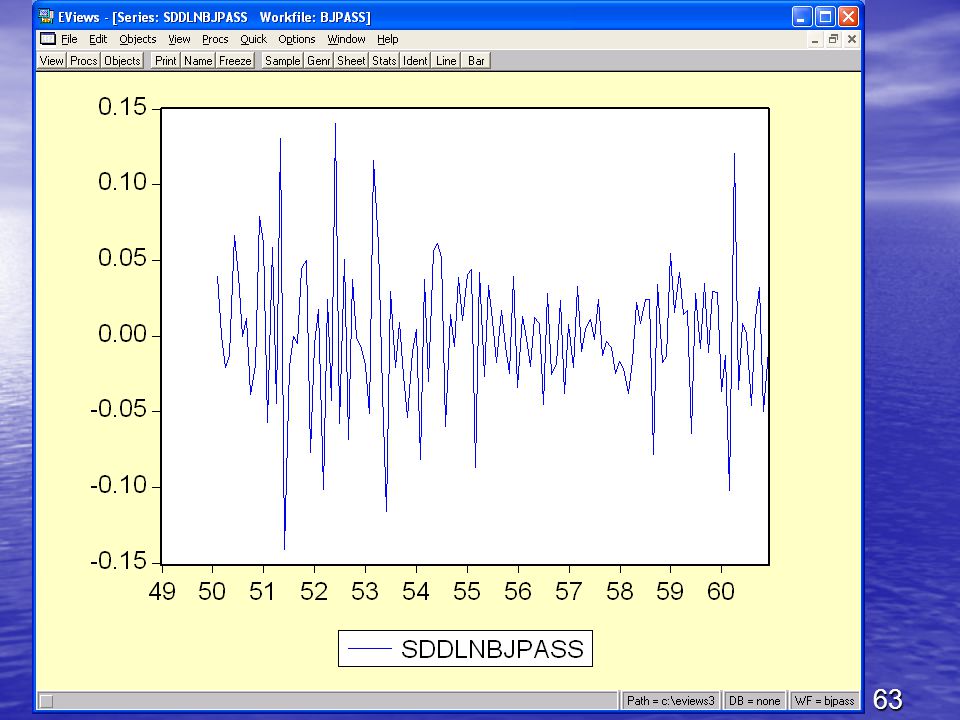Click the Path = c:\eviews3 status entry
This screenshot has width=960, height=720.
[x=670, y=700]
